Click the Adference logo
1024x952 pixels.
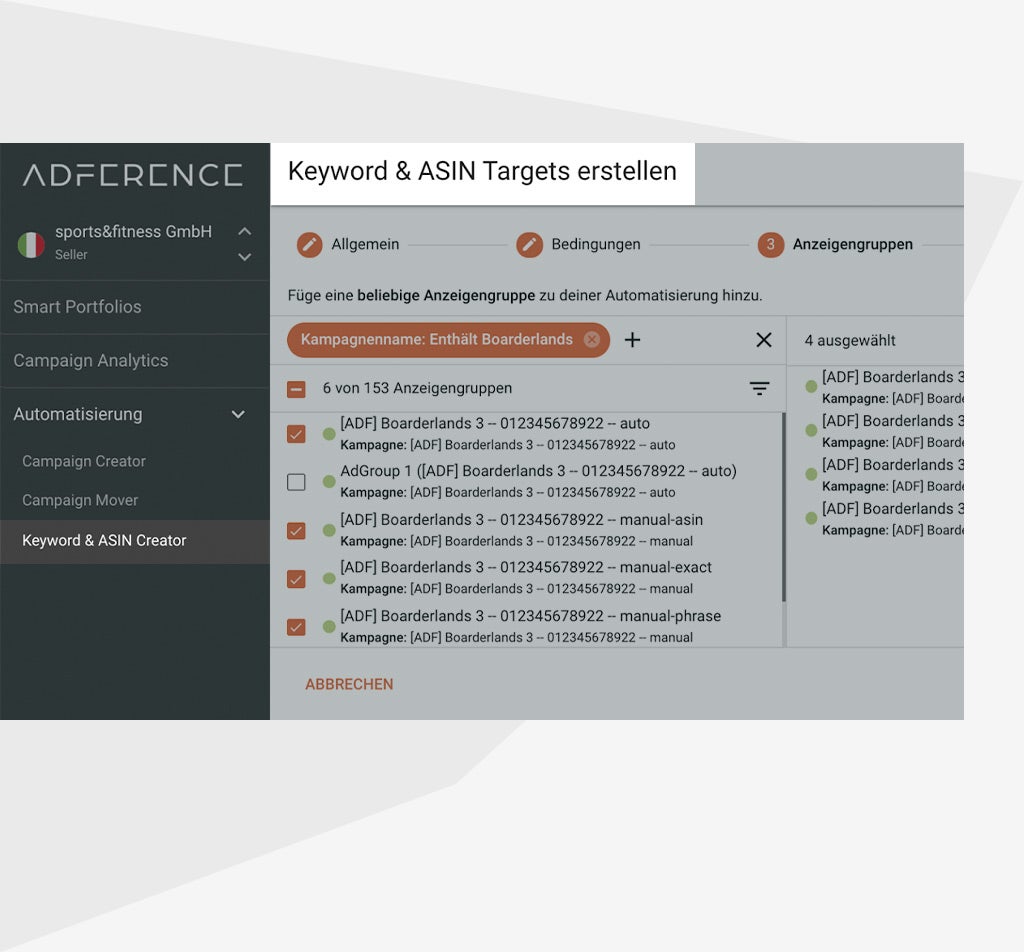(133, 175)
